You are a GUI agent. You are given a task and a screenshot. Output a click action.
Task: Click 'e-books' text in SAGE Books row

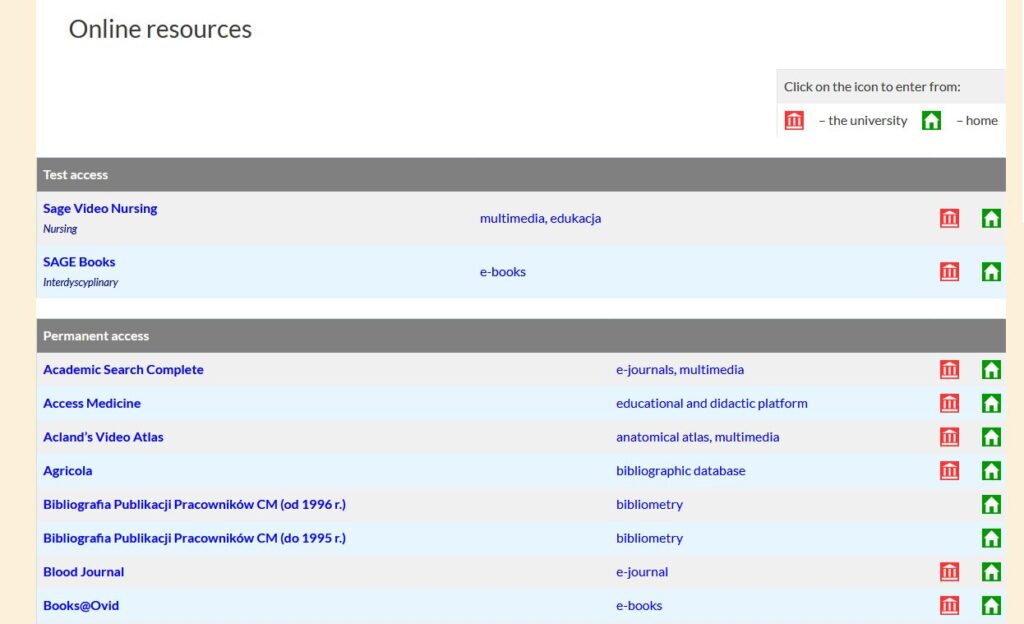[x=503, y=272]
